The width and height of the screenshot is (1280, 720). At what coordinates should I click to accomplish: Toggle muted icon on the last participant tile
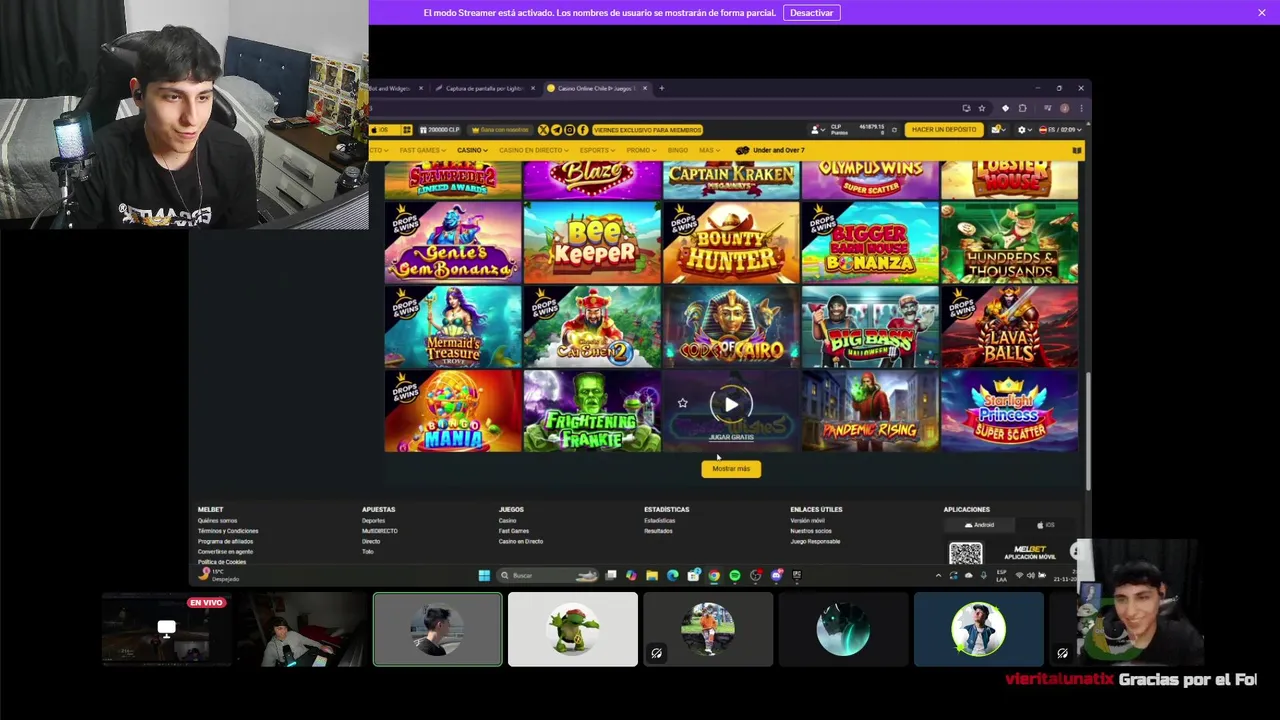tap(1062, 653)
